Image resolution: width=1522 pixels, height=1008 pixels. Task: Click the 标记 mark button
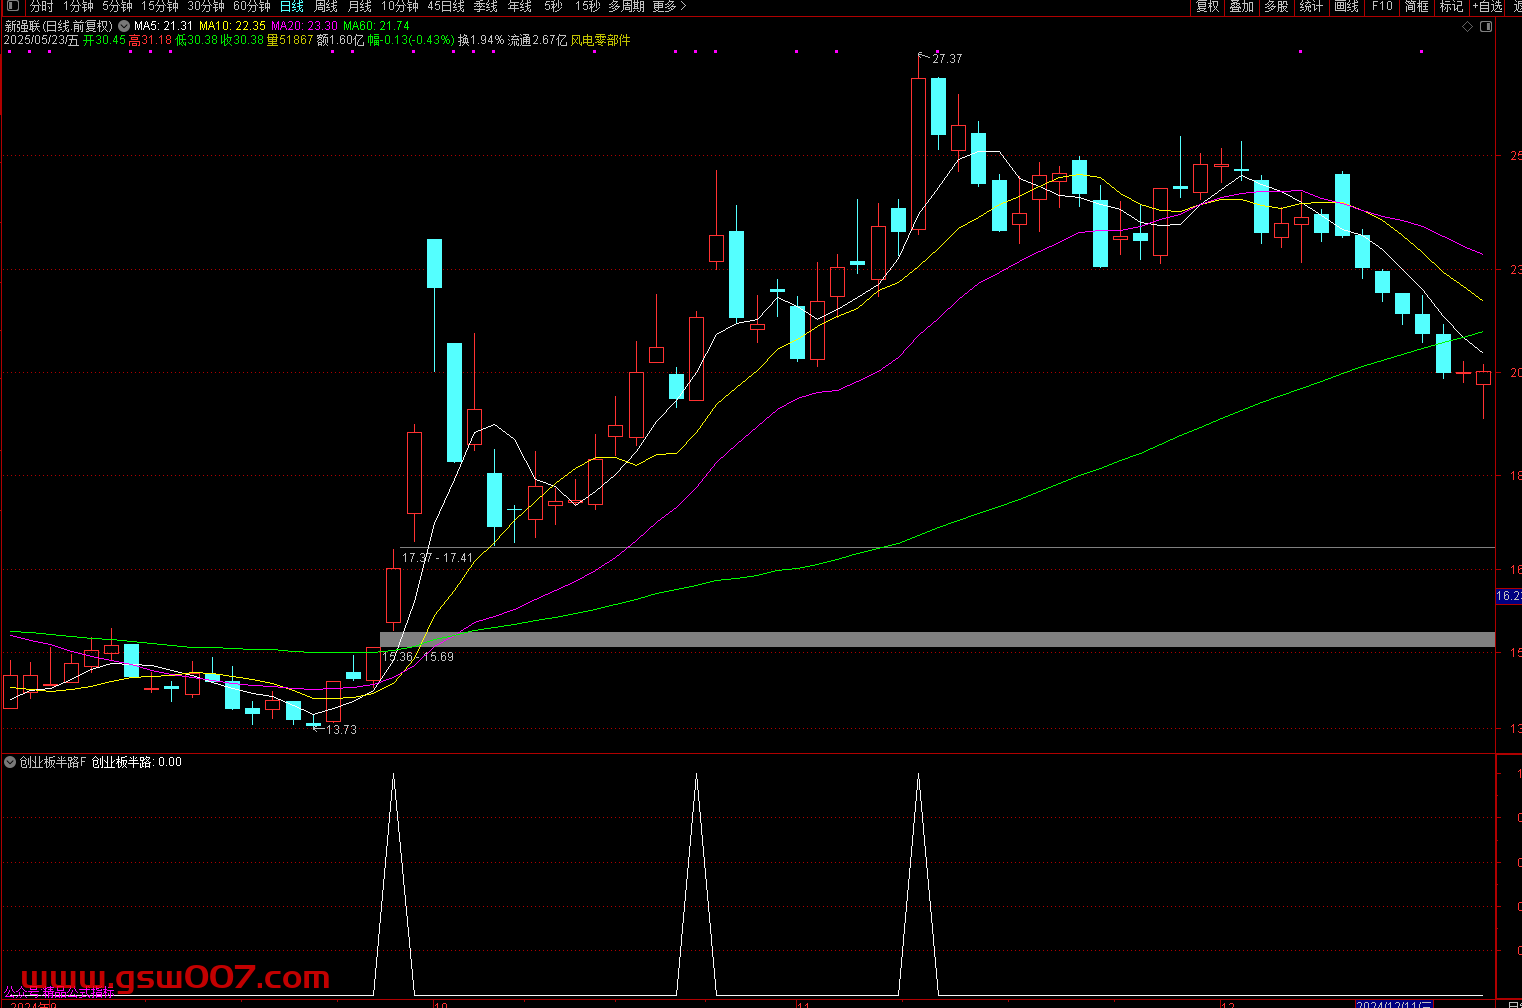1451,6
